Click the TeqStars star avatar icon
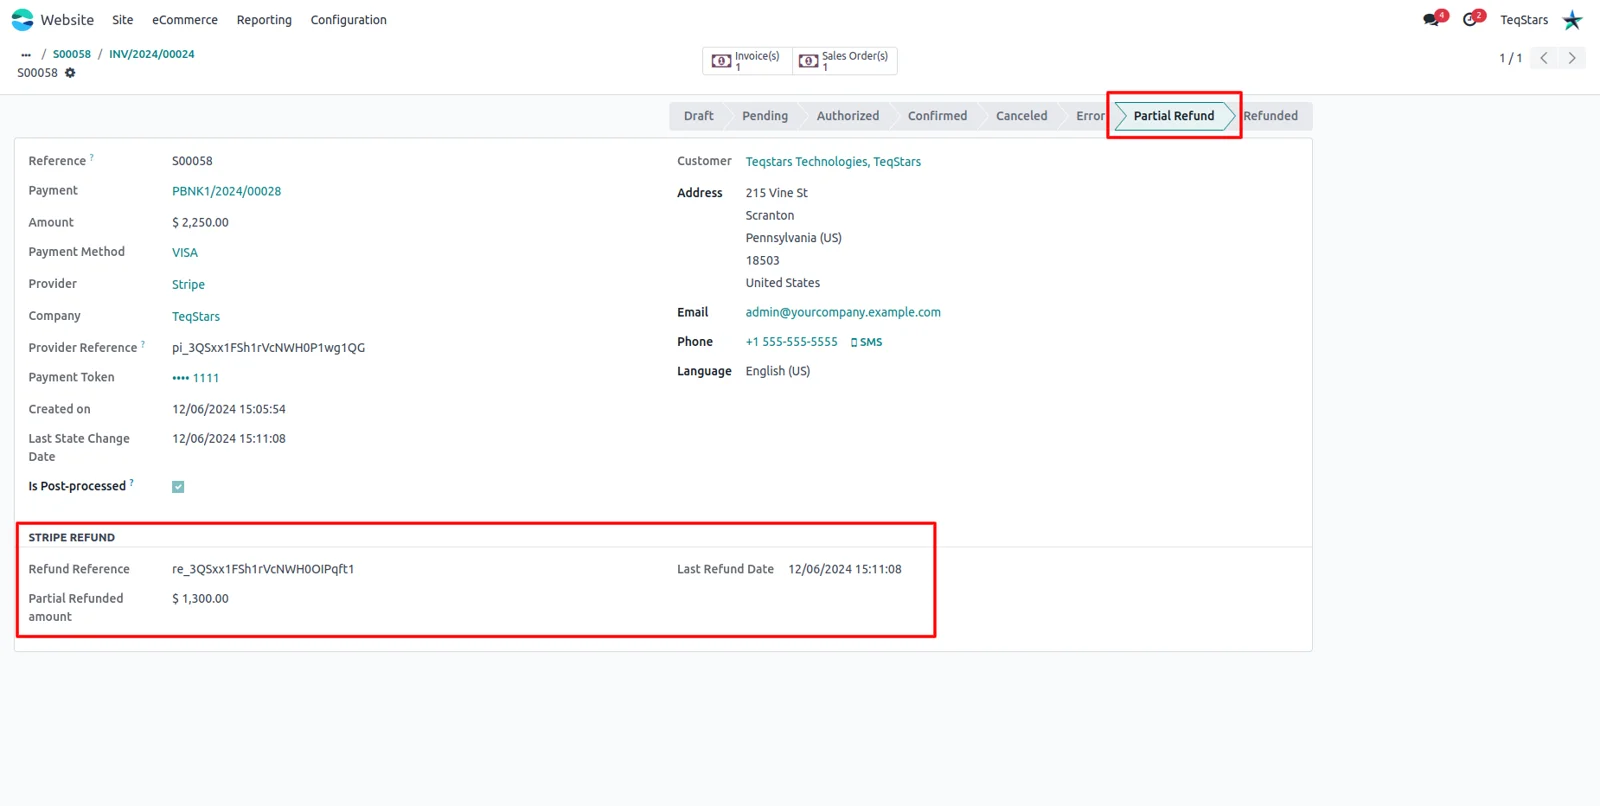Screen dimensions: 1600x806 tap(1572, 20)
